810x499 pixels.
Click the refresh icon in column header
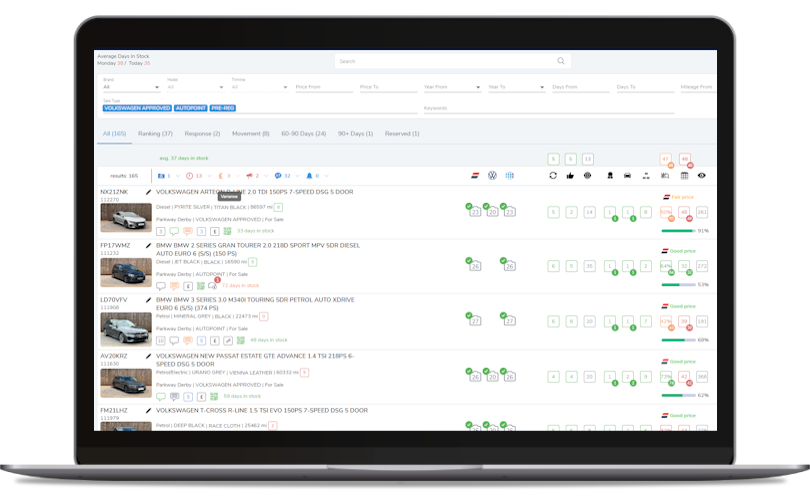click(553, 176)
